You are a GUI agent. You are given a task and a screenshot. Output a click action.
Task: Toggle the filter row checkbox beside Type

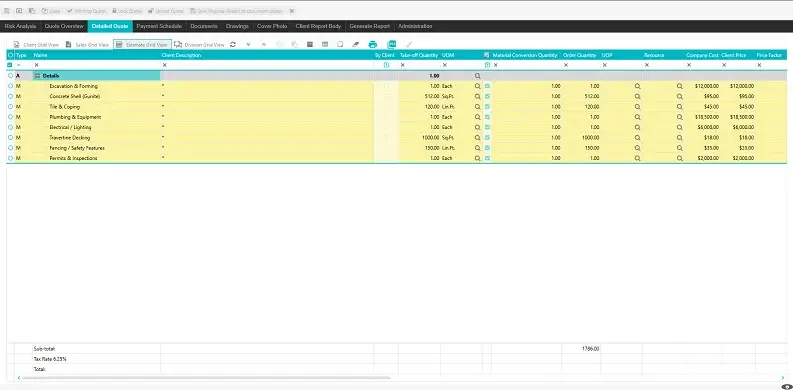pyautogui.click(x=10, y=65)
